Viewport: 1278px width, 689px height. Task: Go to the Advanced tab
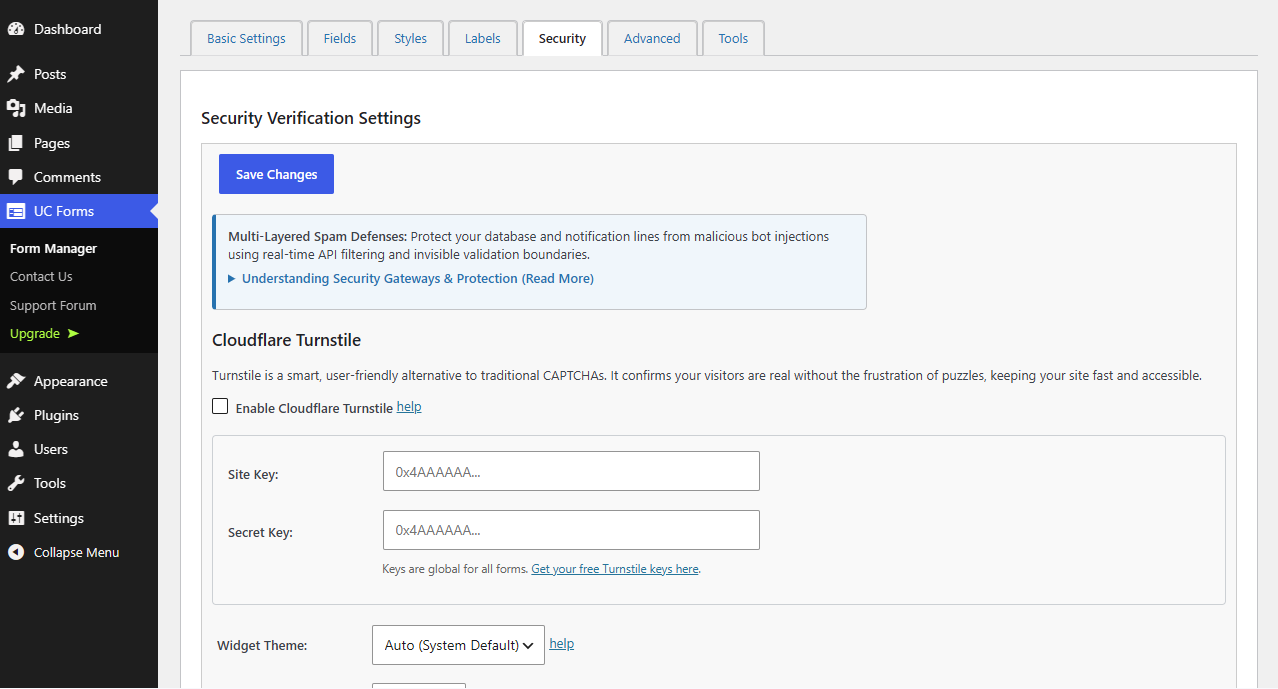(x=652, y=38)
